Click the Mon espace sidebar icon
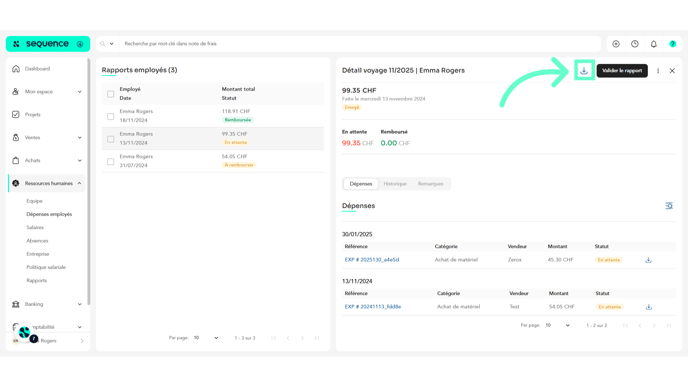Viewport: 688px width, 387px height. coord(16,92)
